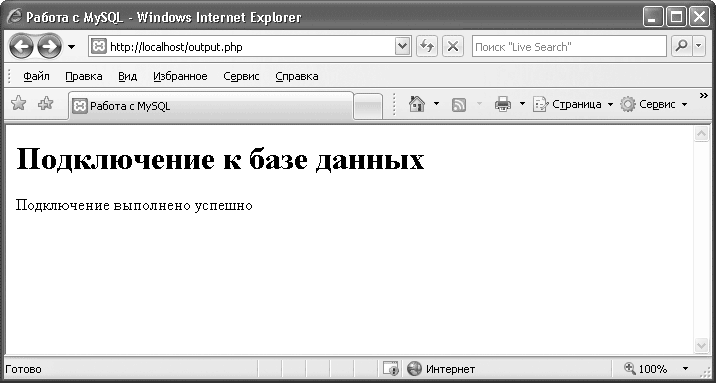Click the RSS feeds icon
The image size is (716, 383).
[459, 105]
